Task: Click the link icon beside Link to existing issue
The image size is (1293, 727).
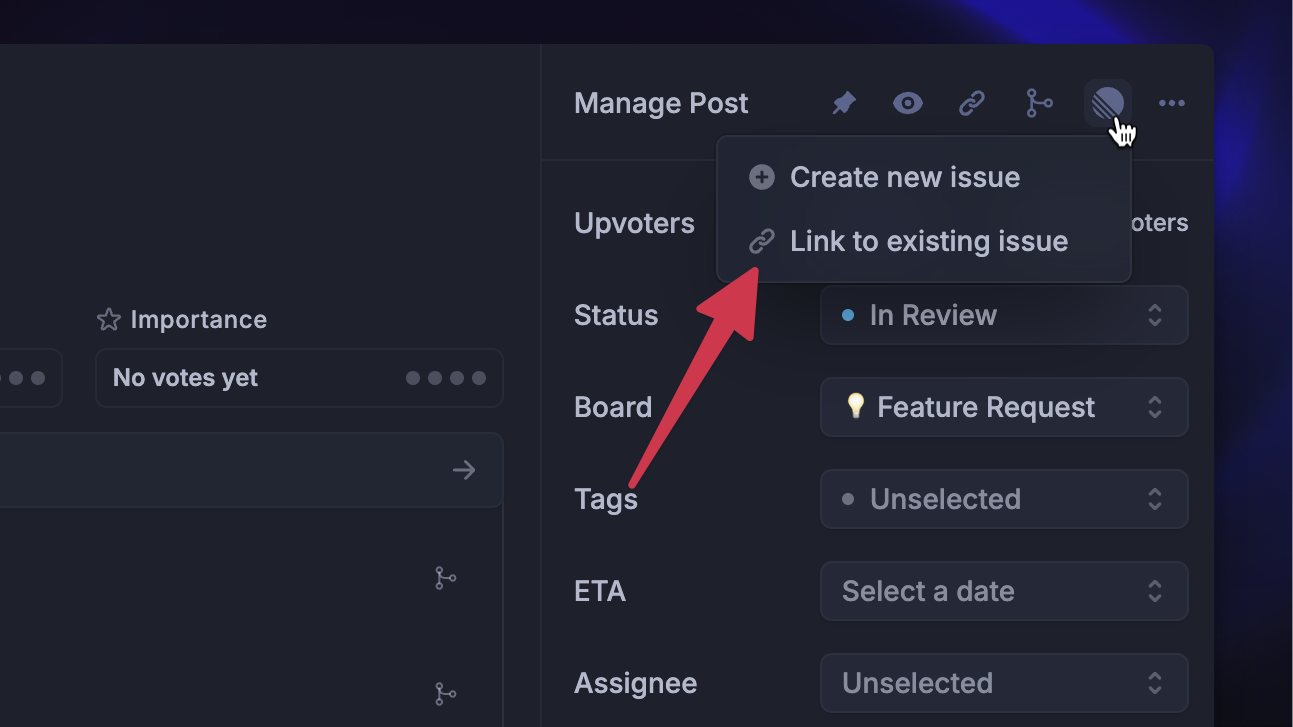Action: point(763,240)
